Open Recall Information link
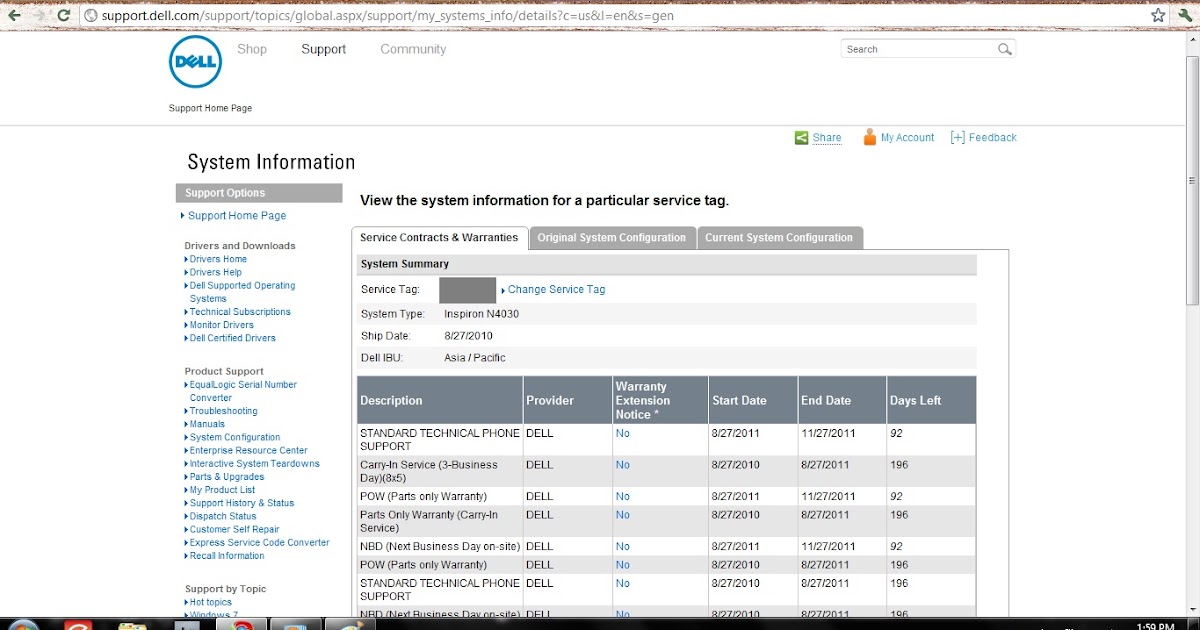 tap(227, 555)
